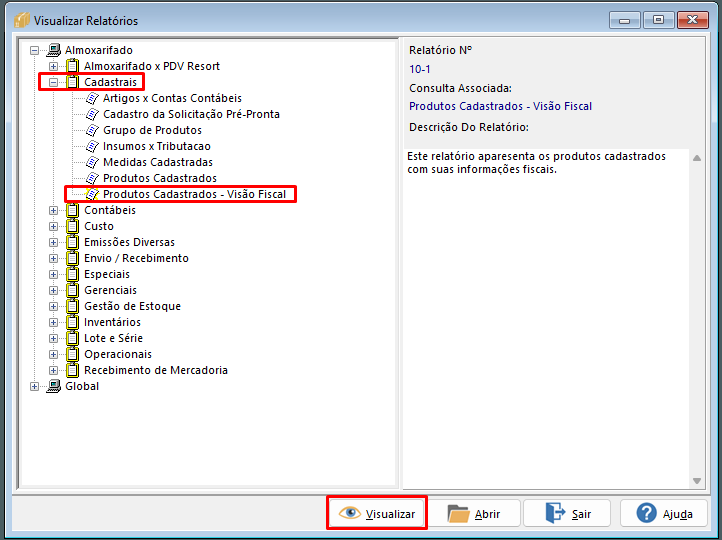Click the clipboard icon beside Gerenciais
The height and width of the screenshot is (540, 722).
click(72, 290)
